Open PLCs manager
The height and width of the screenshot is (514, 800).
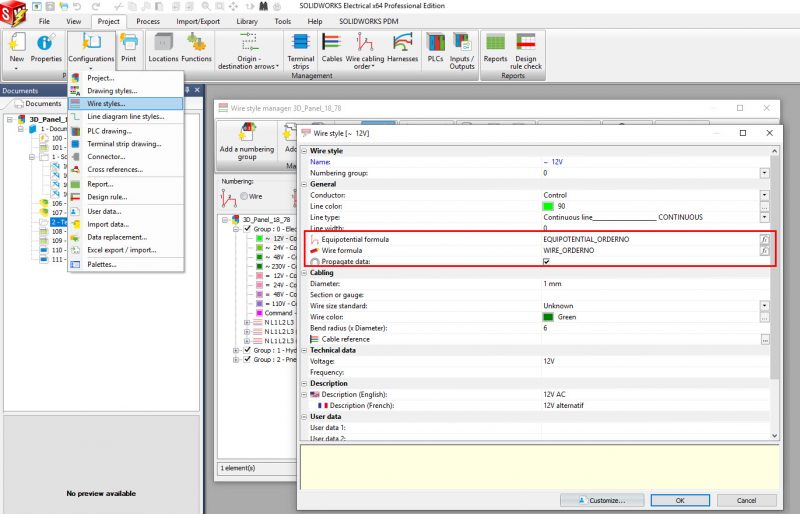point(435,48)
